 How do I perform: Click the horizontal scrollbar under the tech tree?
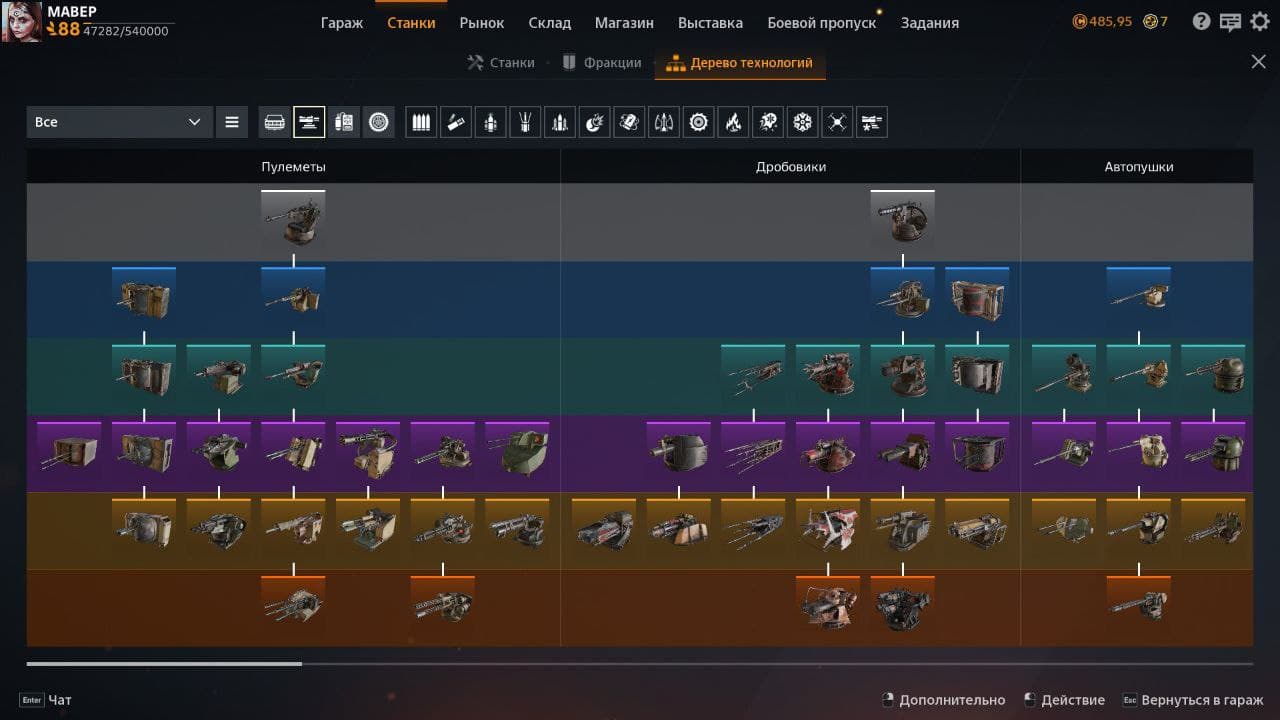164,663
